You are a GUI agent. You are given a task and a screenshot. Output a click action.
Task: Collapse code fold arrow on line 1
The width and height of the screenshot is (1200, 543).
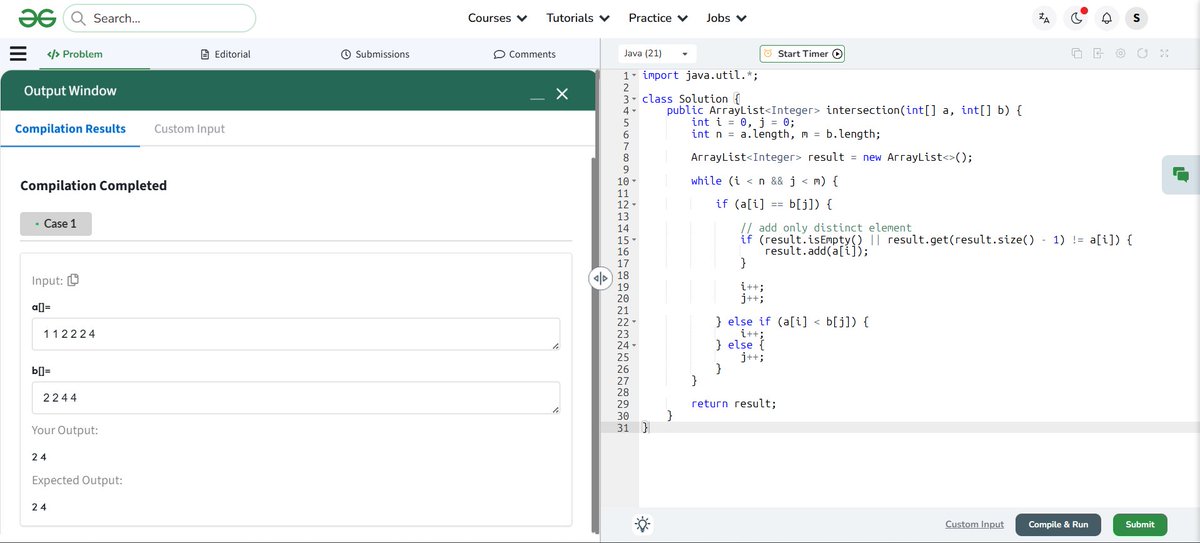[x=634, y=76]
